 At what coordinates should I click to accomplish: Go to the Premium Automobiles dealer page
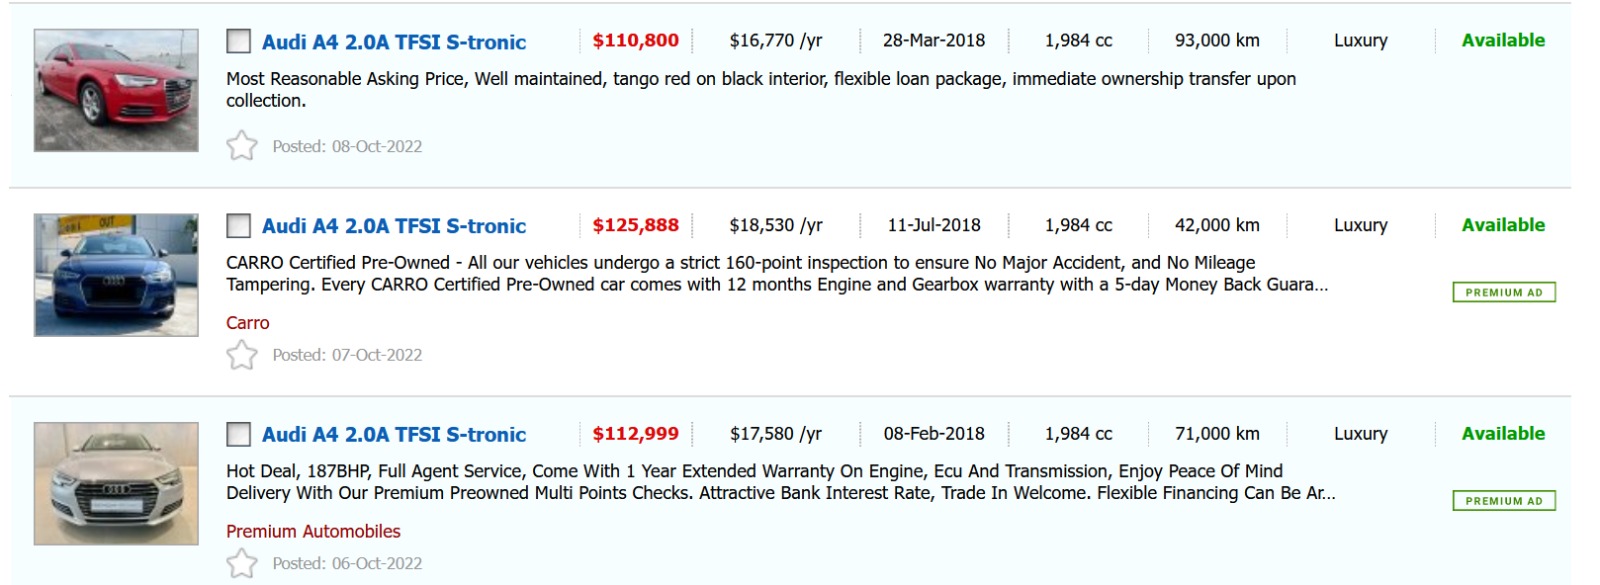coord(313,531)
